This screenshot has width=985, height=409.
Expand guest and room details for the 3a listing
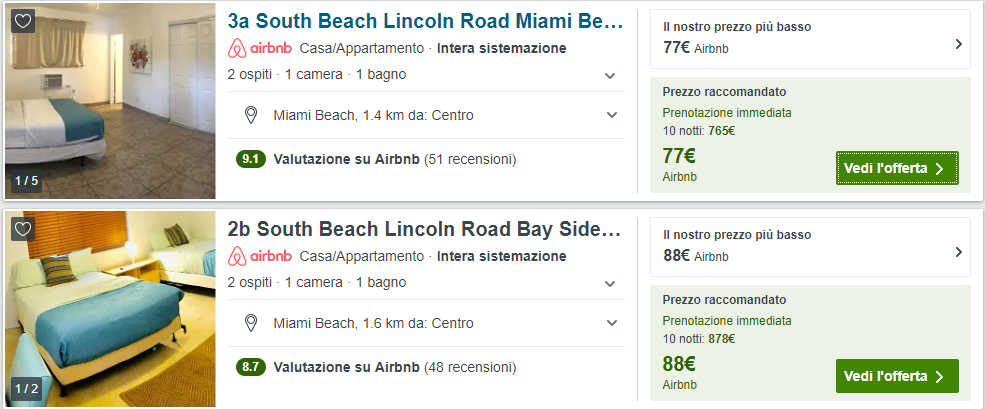coord(610,75)
